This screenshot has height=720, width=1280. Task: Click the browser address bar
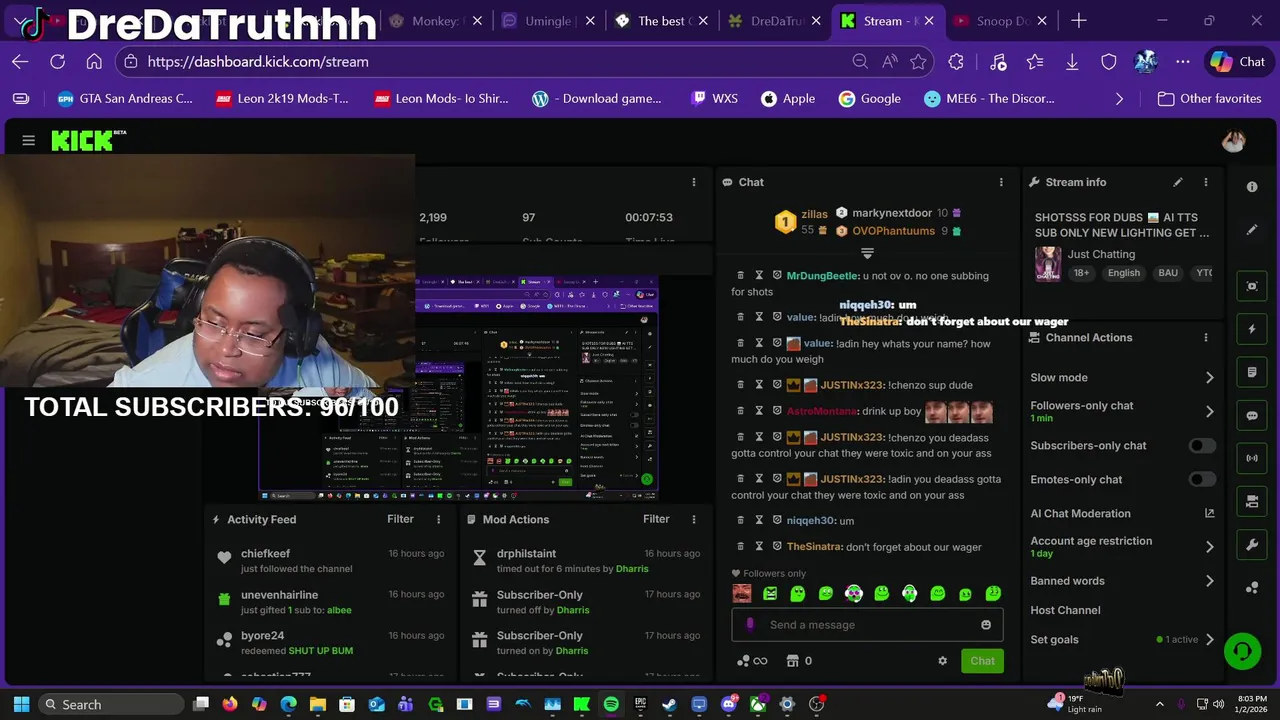[490, 62]
